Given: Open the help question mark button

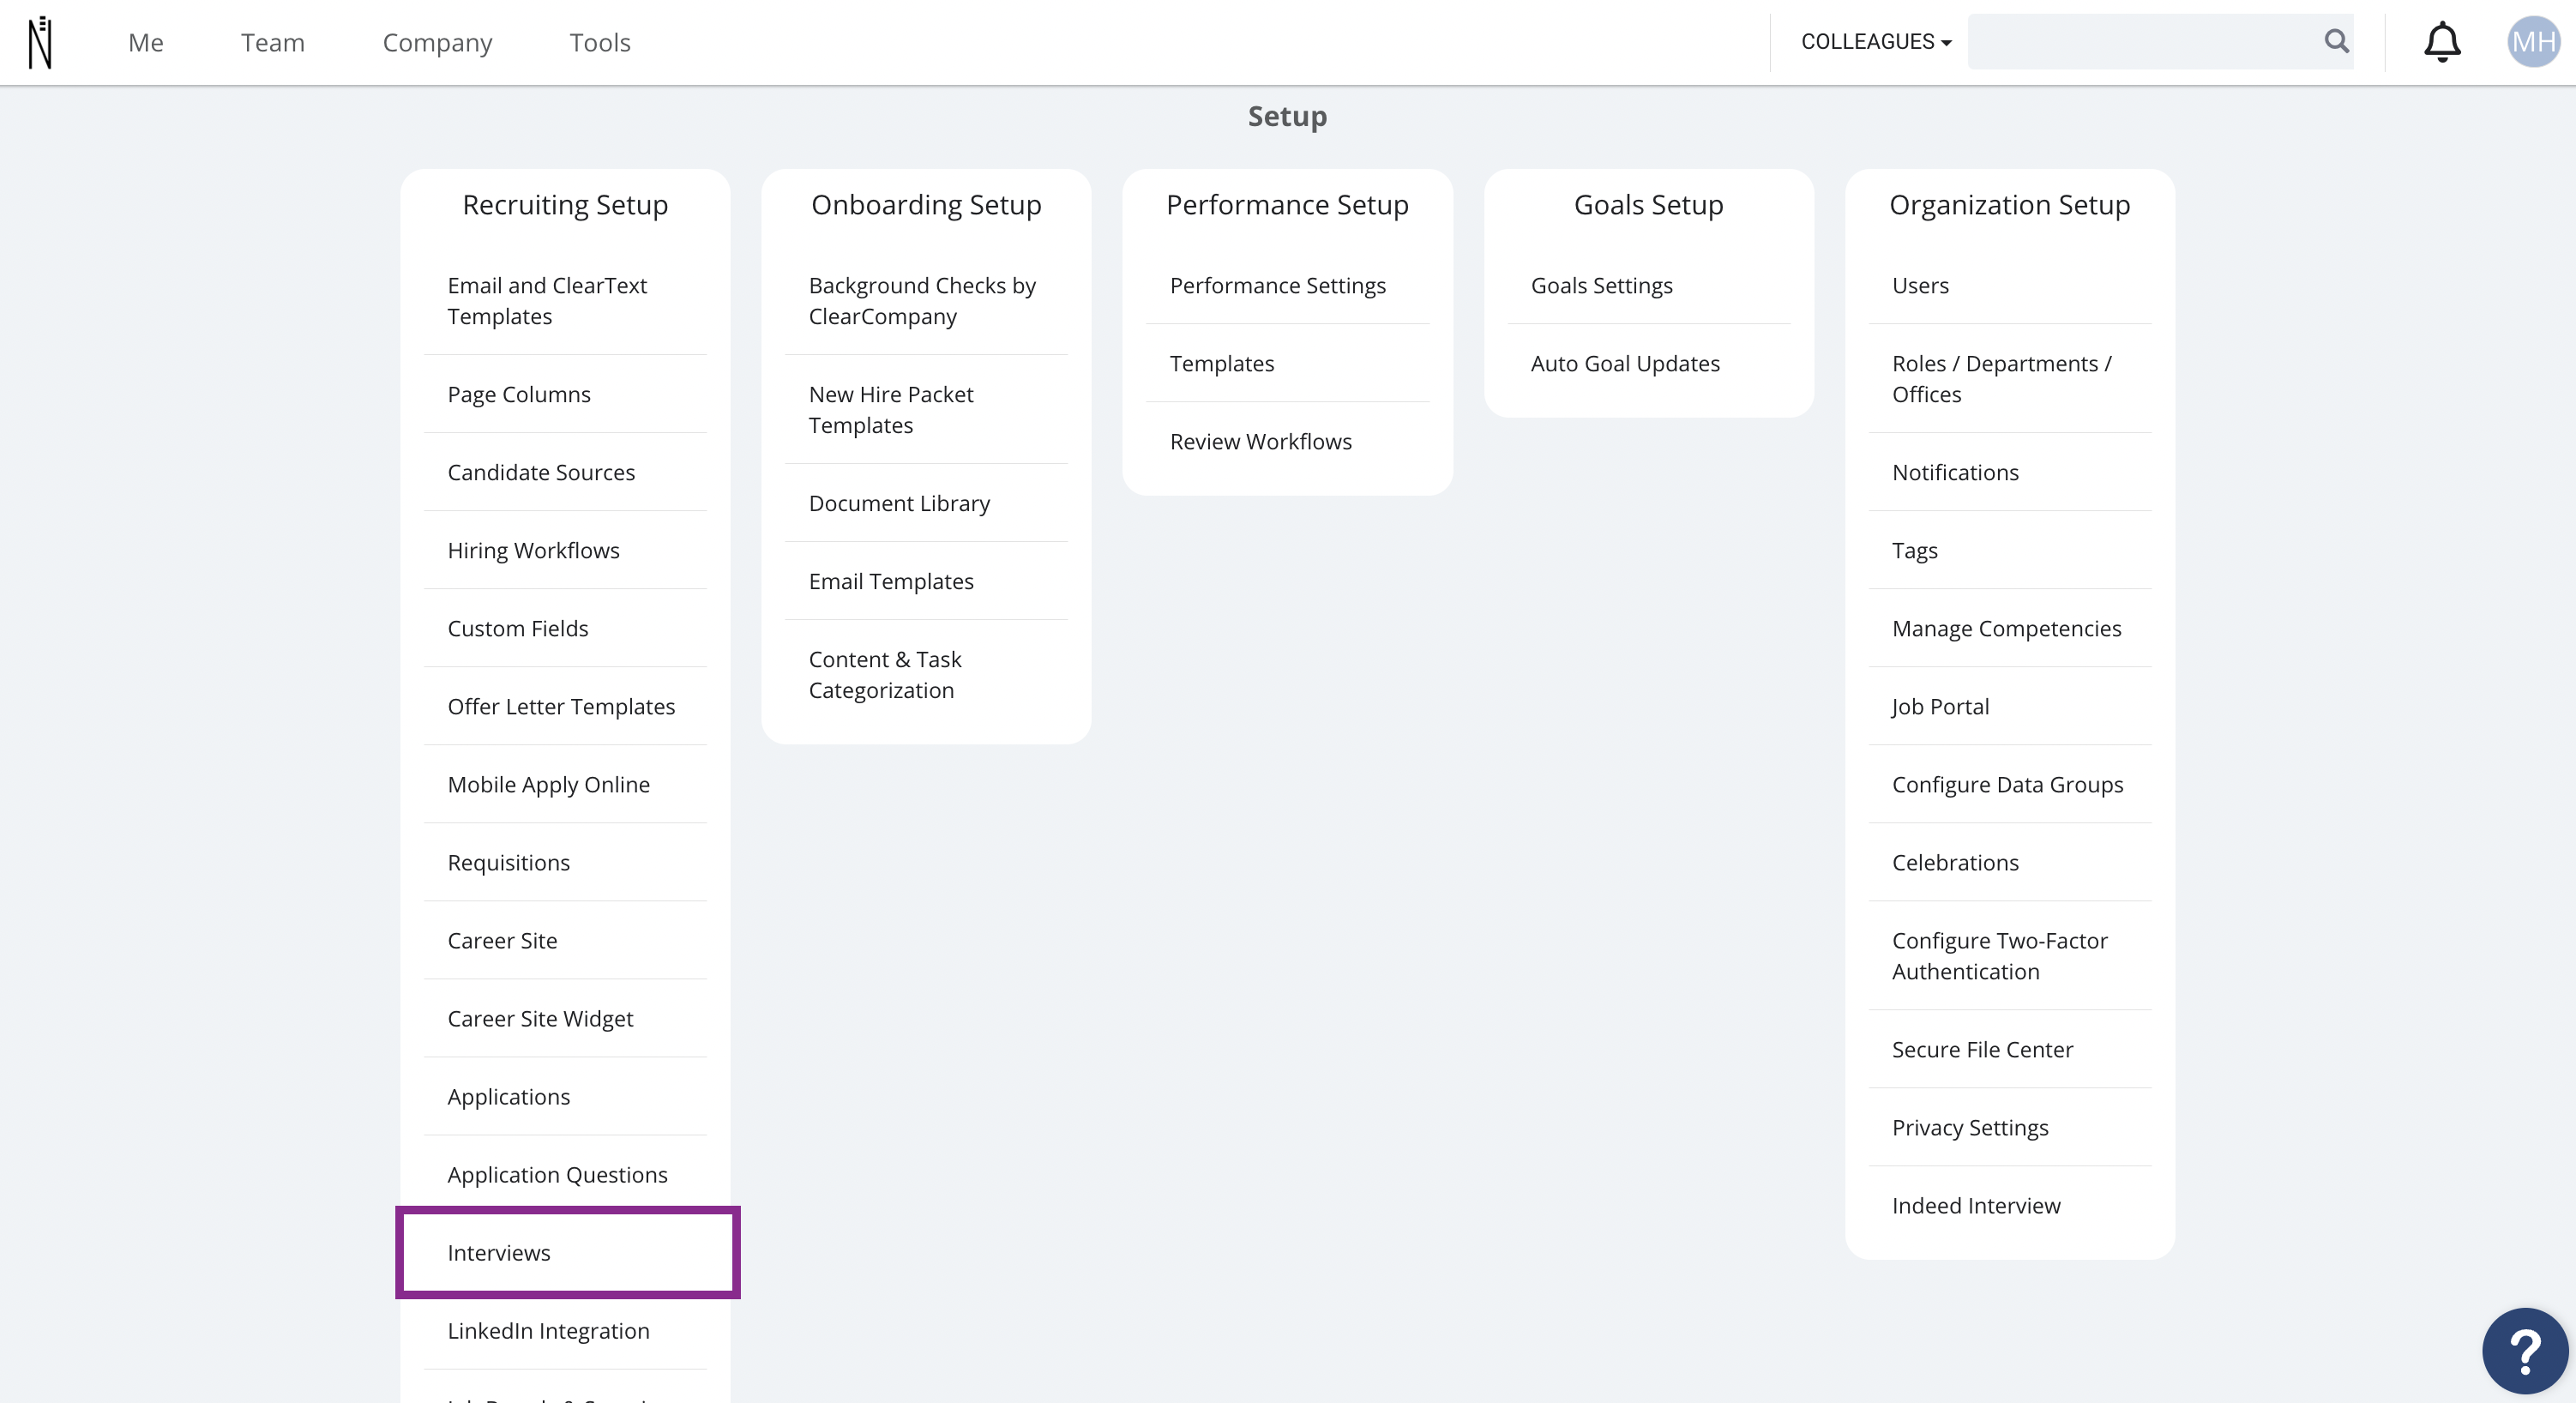Looking at the screenshot, I should [x=2525, y=1351].
